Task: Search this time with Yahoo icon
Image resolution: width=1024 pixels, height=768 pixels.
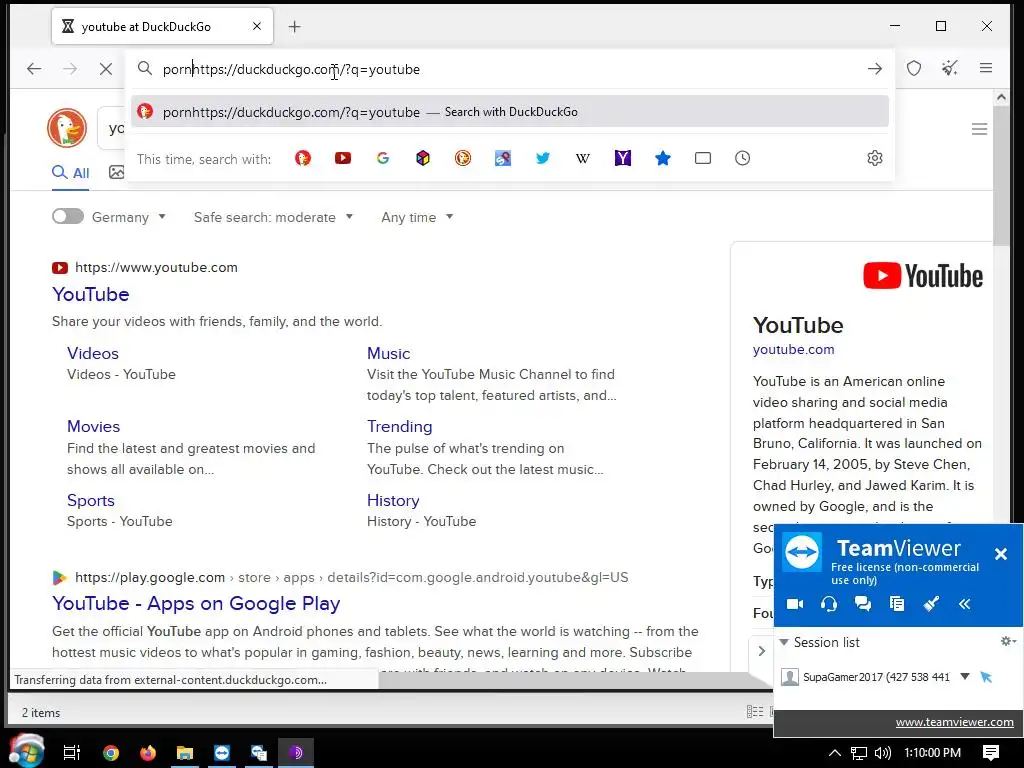Action: pyautogui.click(x=623, y=158)
